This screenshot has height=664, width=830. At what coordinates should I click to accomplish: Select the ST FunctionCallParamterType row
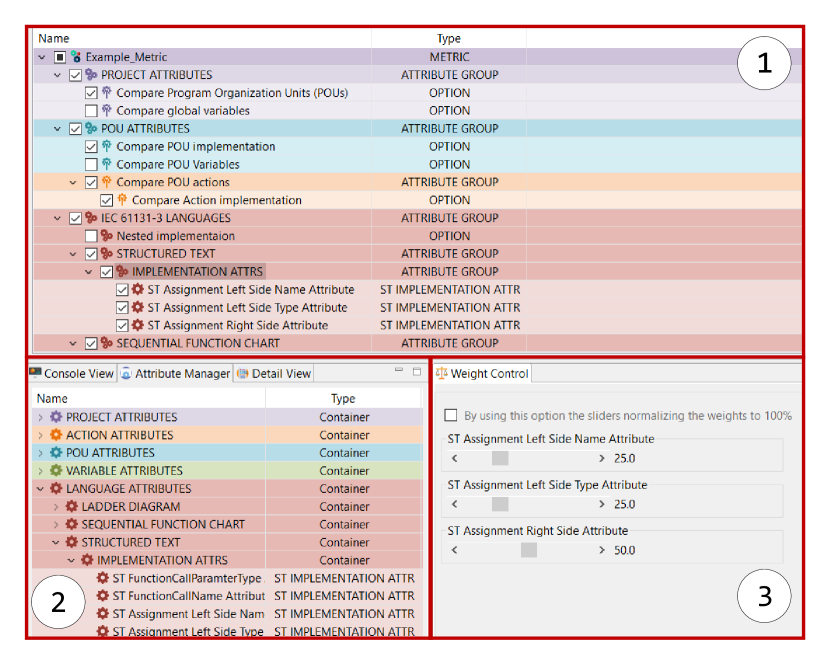point(228,578)
